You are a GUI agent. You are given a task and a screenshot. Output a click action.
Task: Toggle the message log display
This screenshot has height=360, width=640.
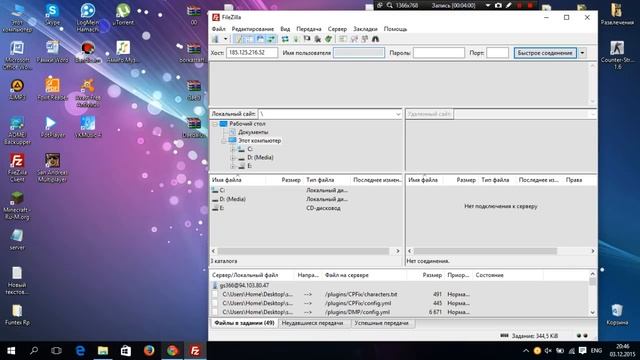238,39
